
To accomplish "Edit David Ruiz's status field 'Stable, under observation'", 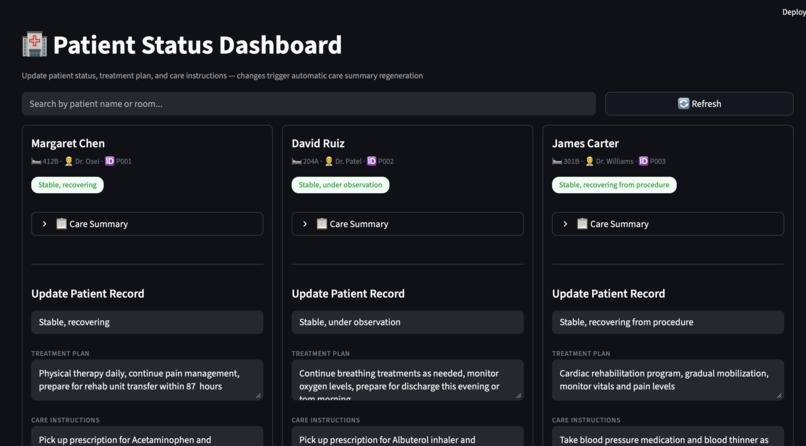I will (x=408, y=322).
